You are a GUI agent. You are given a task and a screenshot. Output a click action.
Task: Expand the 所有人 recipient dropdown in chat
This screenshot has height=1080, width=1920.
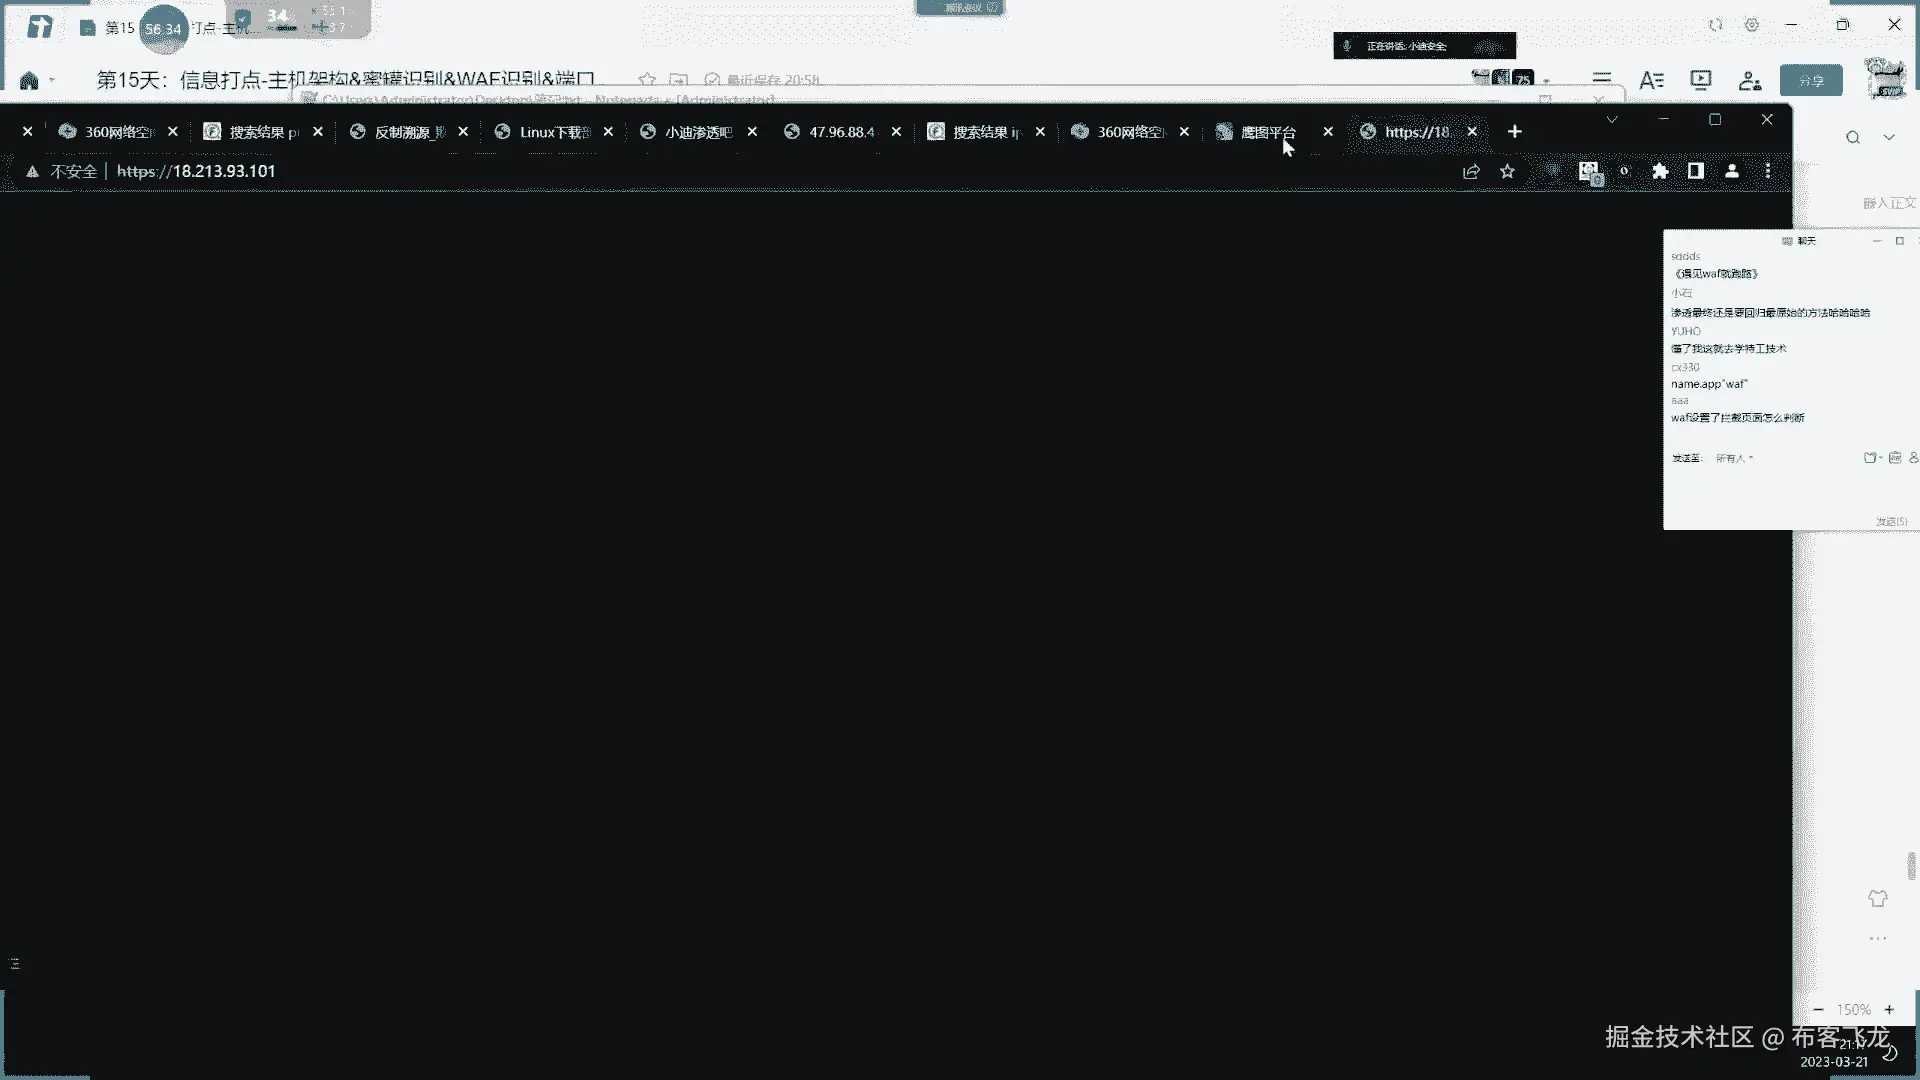coord(1735,458)
